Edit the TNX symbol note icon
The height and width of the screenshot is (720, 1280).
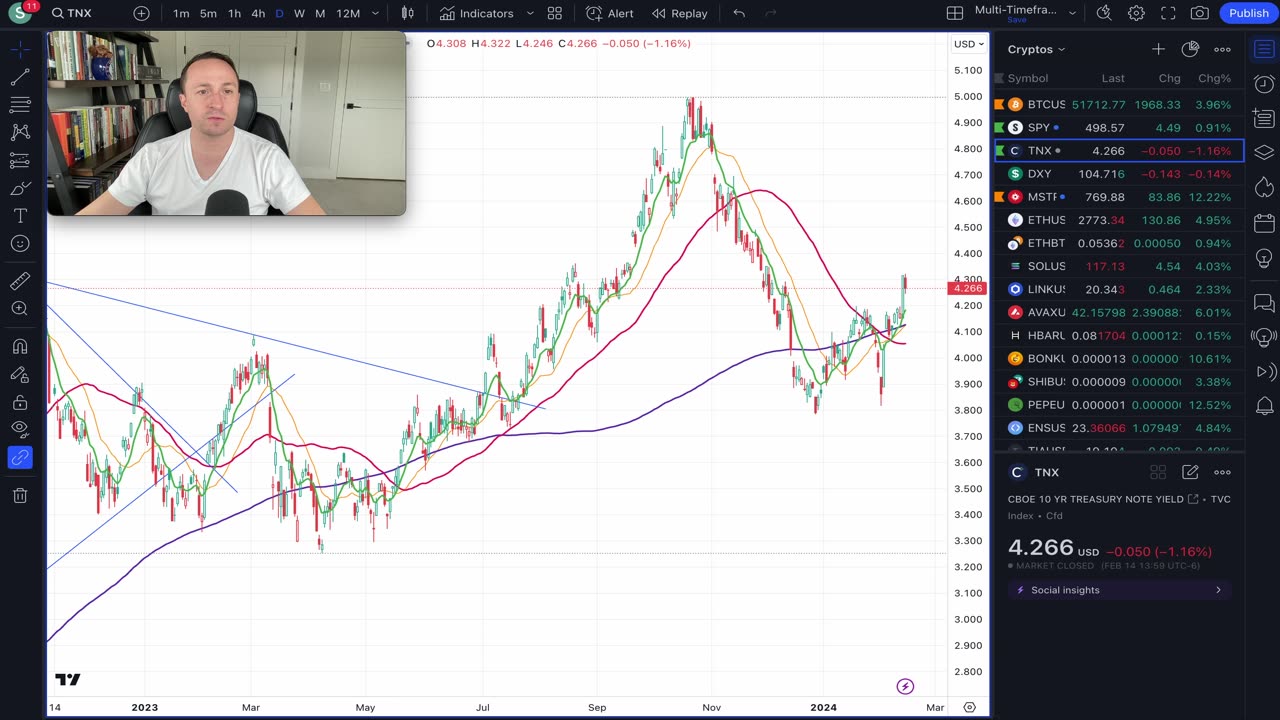[1190, 472]
